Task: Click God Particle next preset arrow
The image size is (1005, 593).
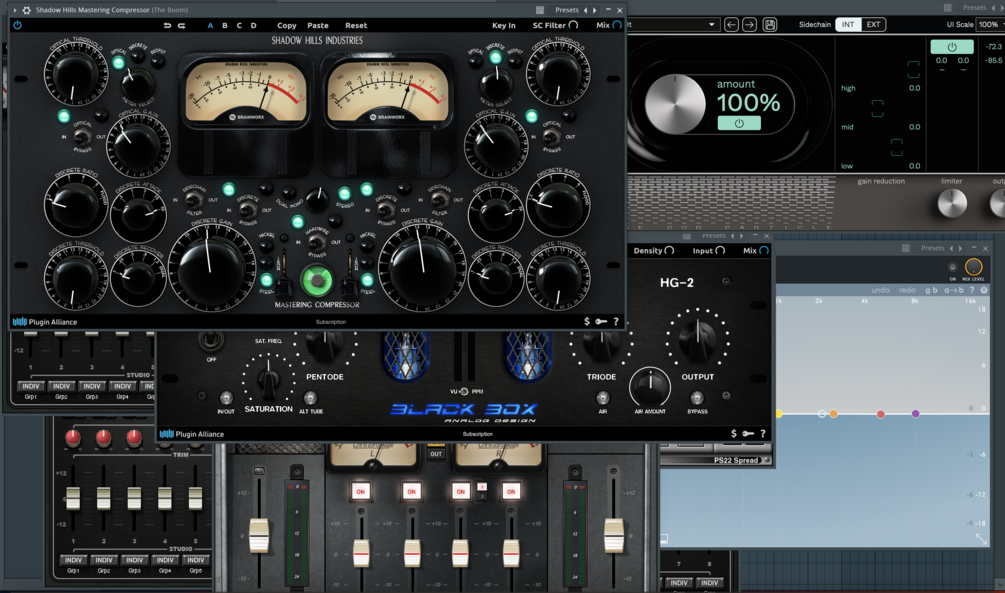Action: pos(749,24)
